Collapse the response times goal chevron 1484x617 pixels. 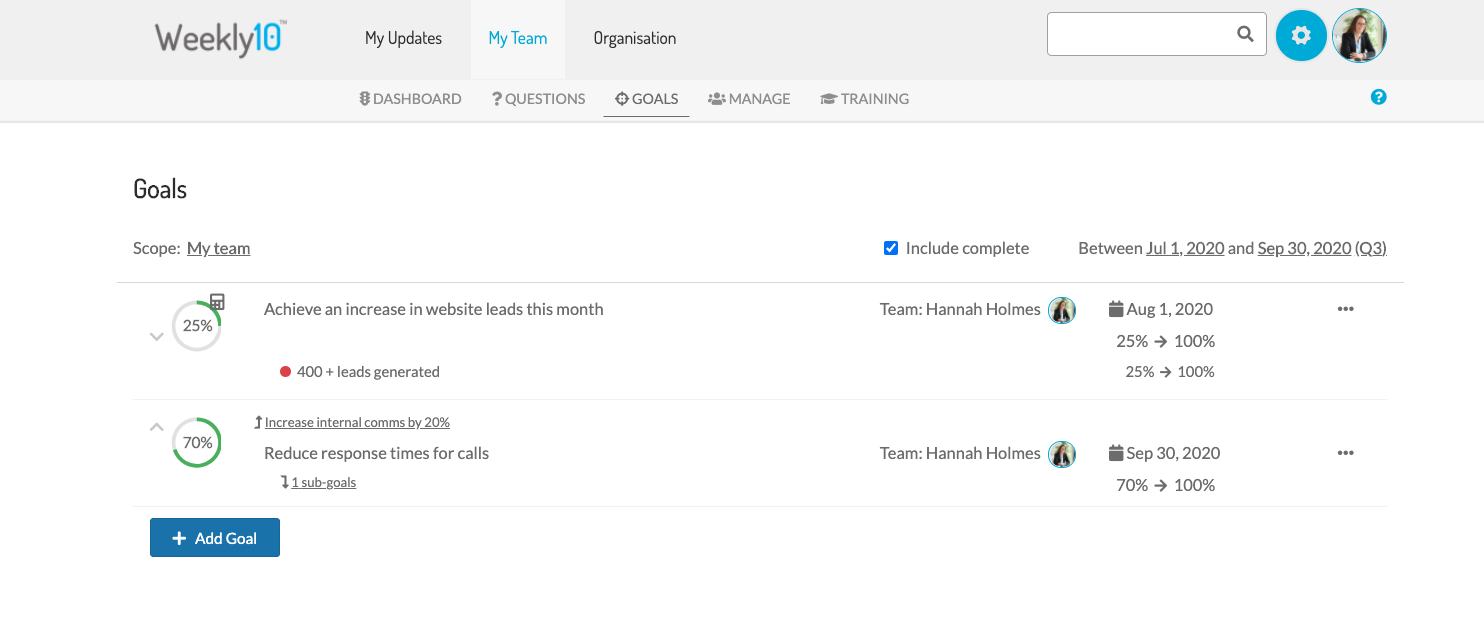156,427
